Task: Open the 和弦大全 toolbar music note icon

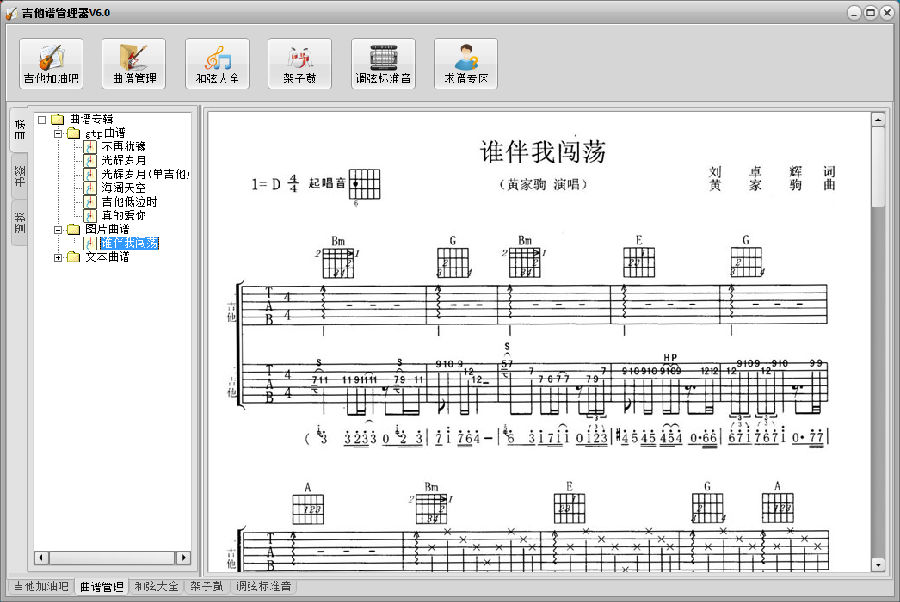Action: [217, 64]
